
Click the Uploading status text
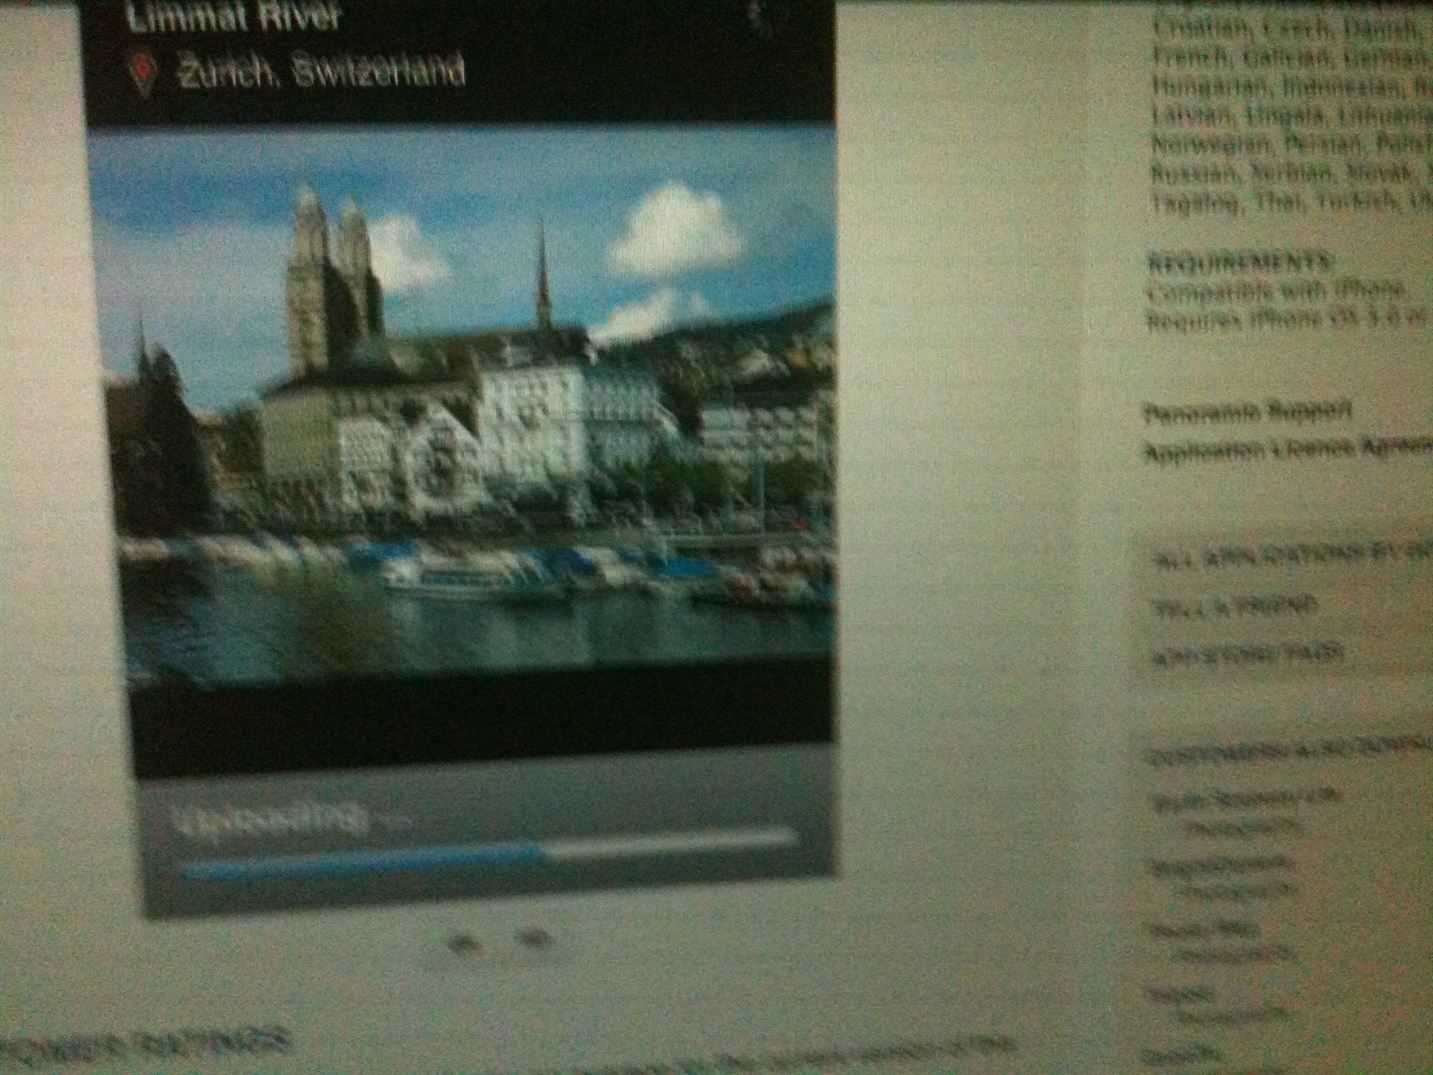[x=268, y=819]
